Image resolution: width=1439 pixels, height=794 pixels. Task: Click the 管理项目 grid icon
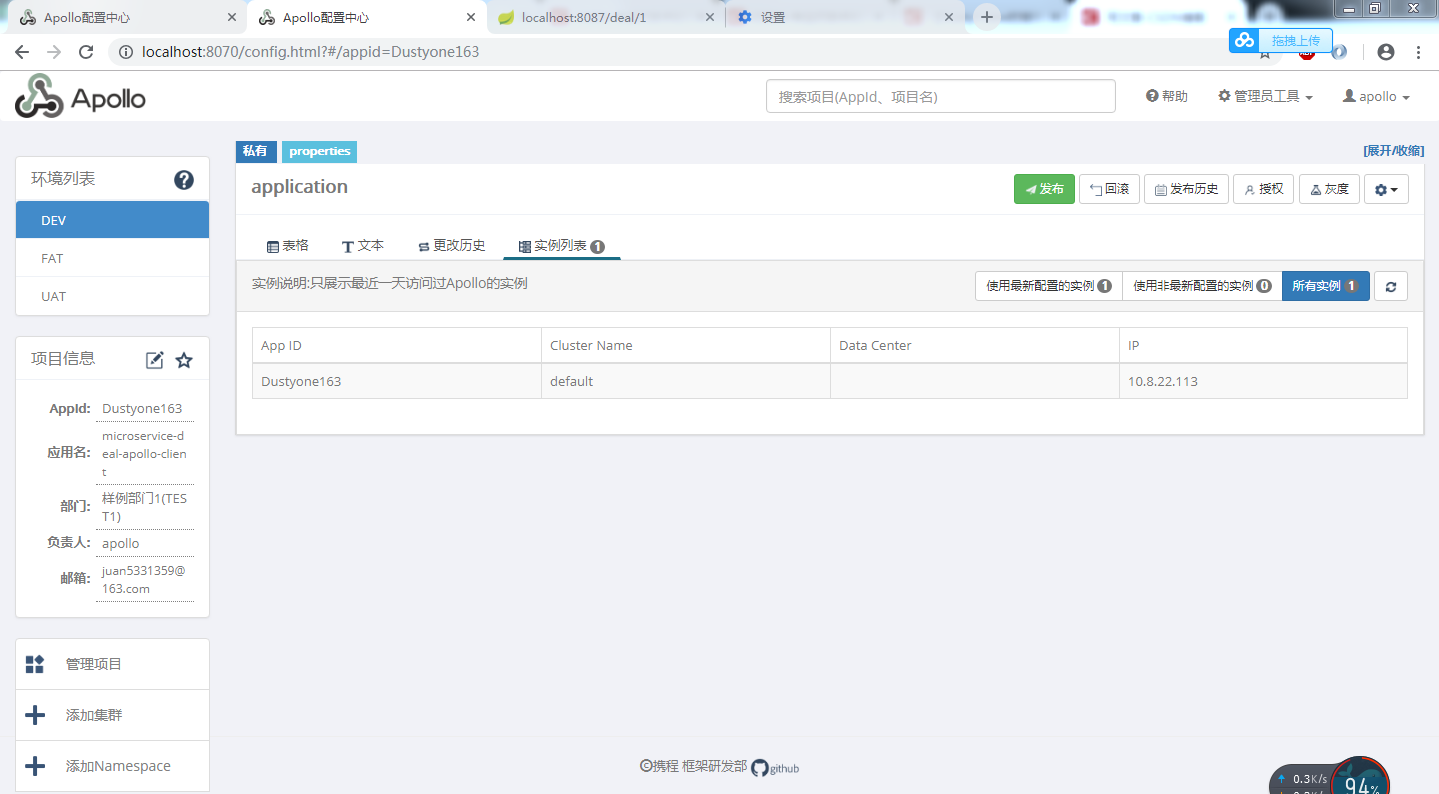click(35, 664)
